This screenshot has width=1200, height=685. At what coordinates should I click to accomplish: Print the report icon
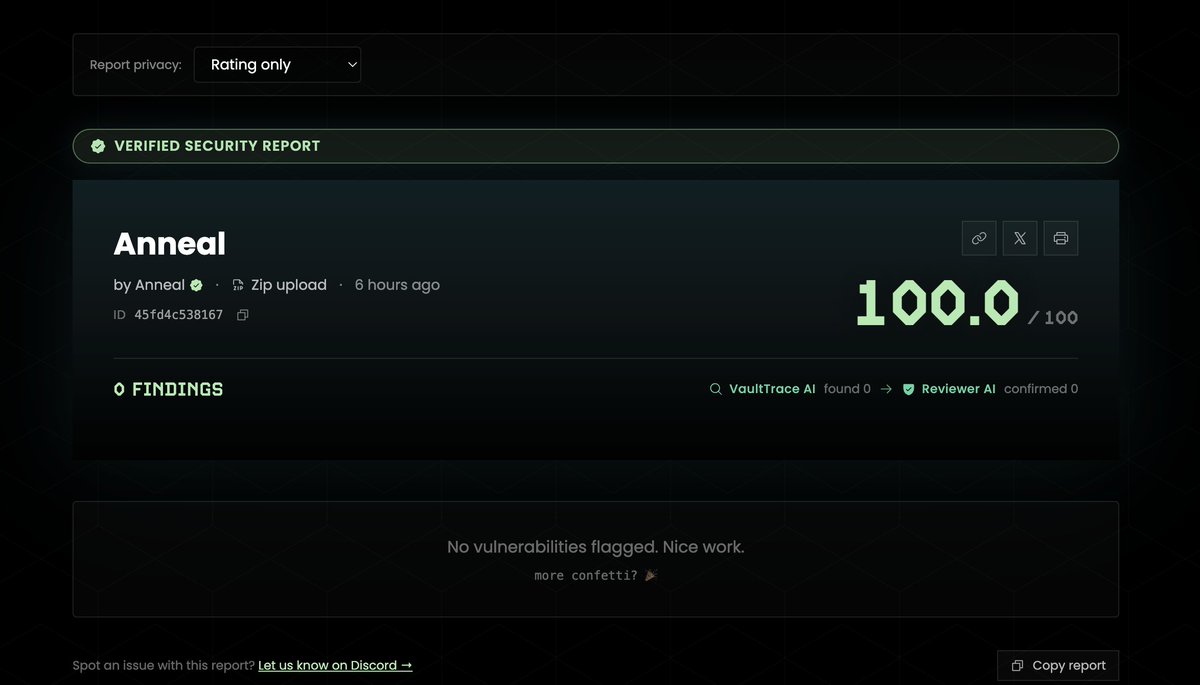(1061, 238)
